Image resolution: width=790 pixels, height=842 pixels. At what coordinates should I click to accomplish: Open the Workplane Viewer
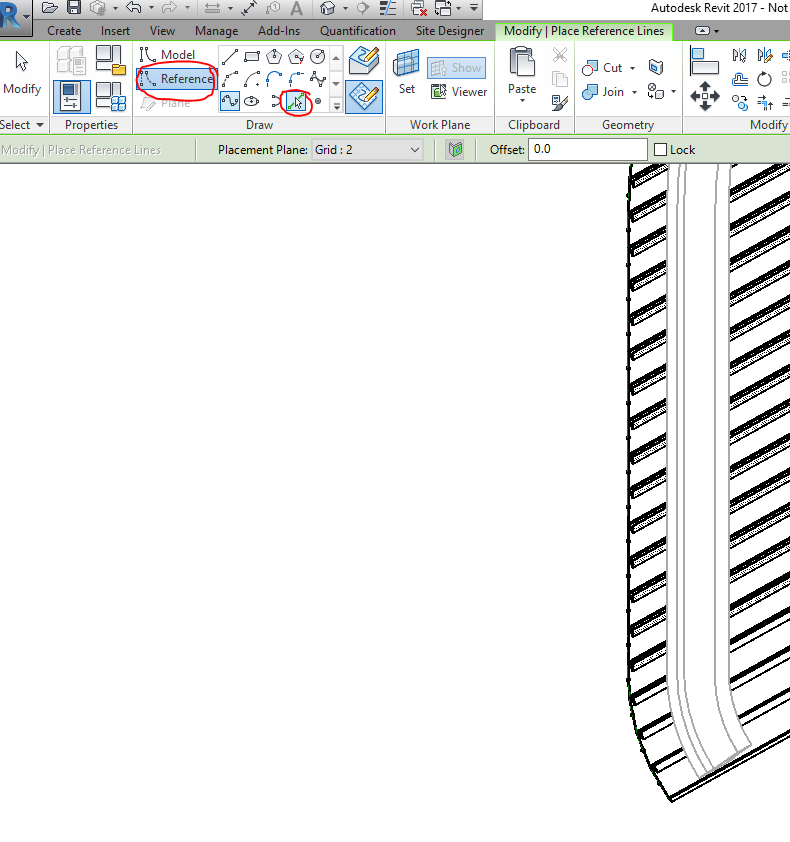(x=459, y=92)
